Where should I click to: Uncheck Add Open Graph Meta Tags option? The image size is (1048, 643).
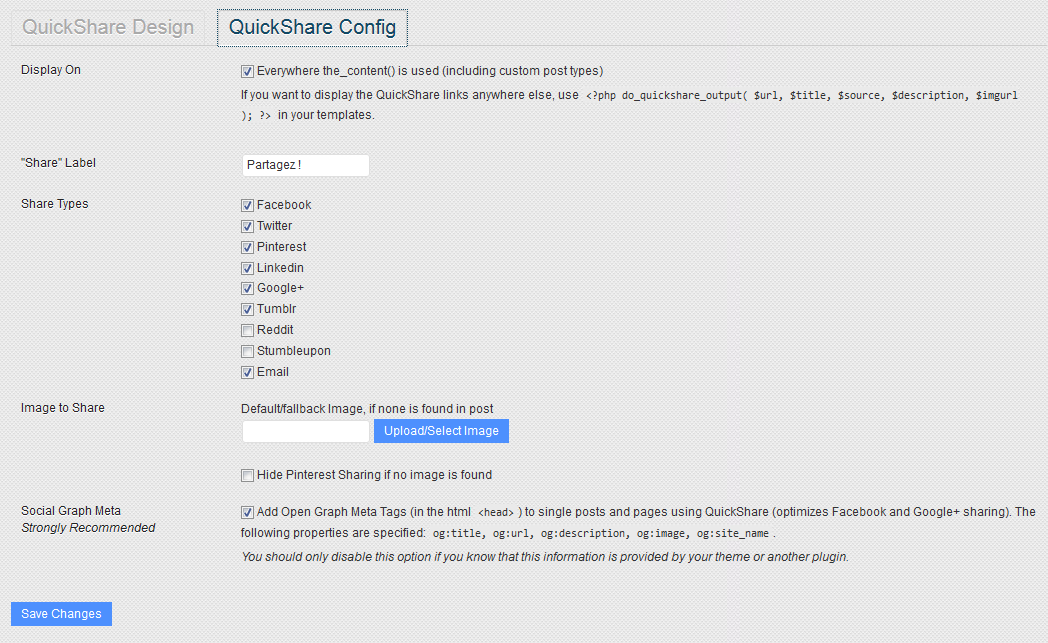point(247,513)
